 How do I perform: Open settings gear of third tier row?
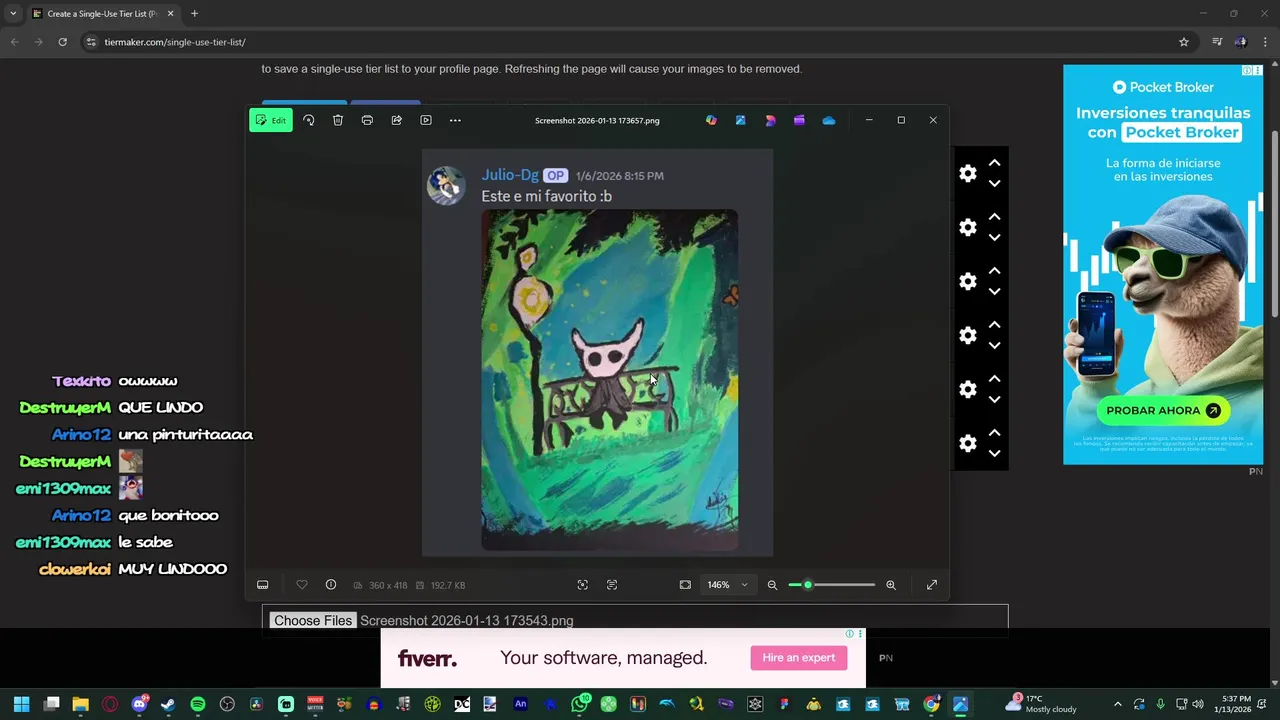pyautogui.click(x=968, y=281)
